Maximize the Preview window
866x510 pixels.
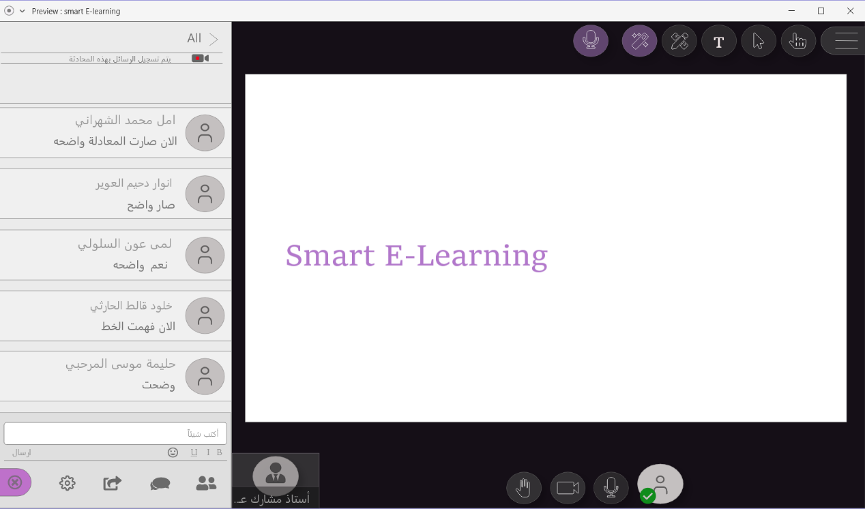point(821,10)
